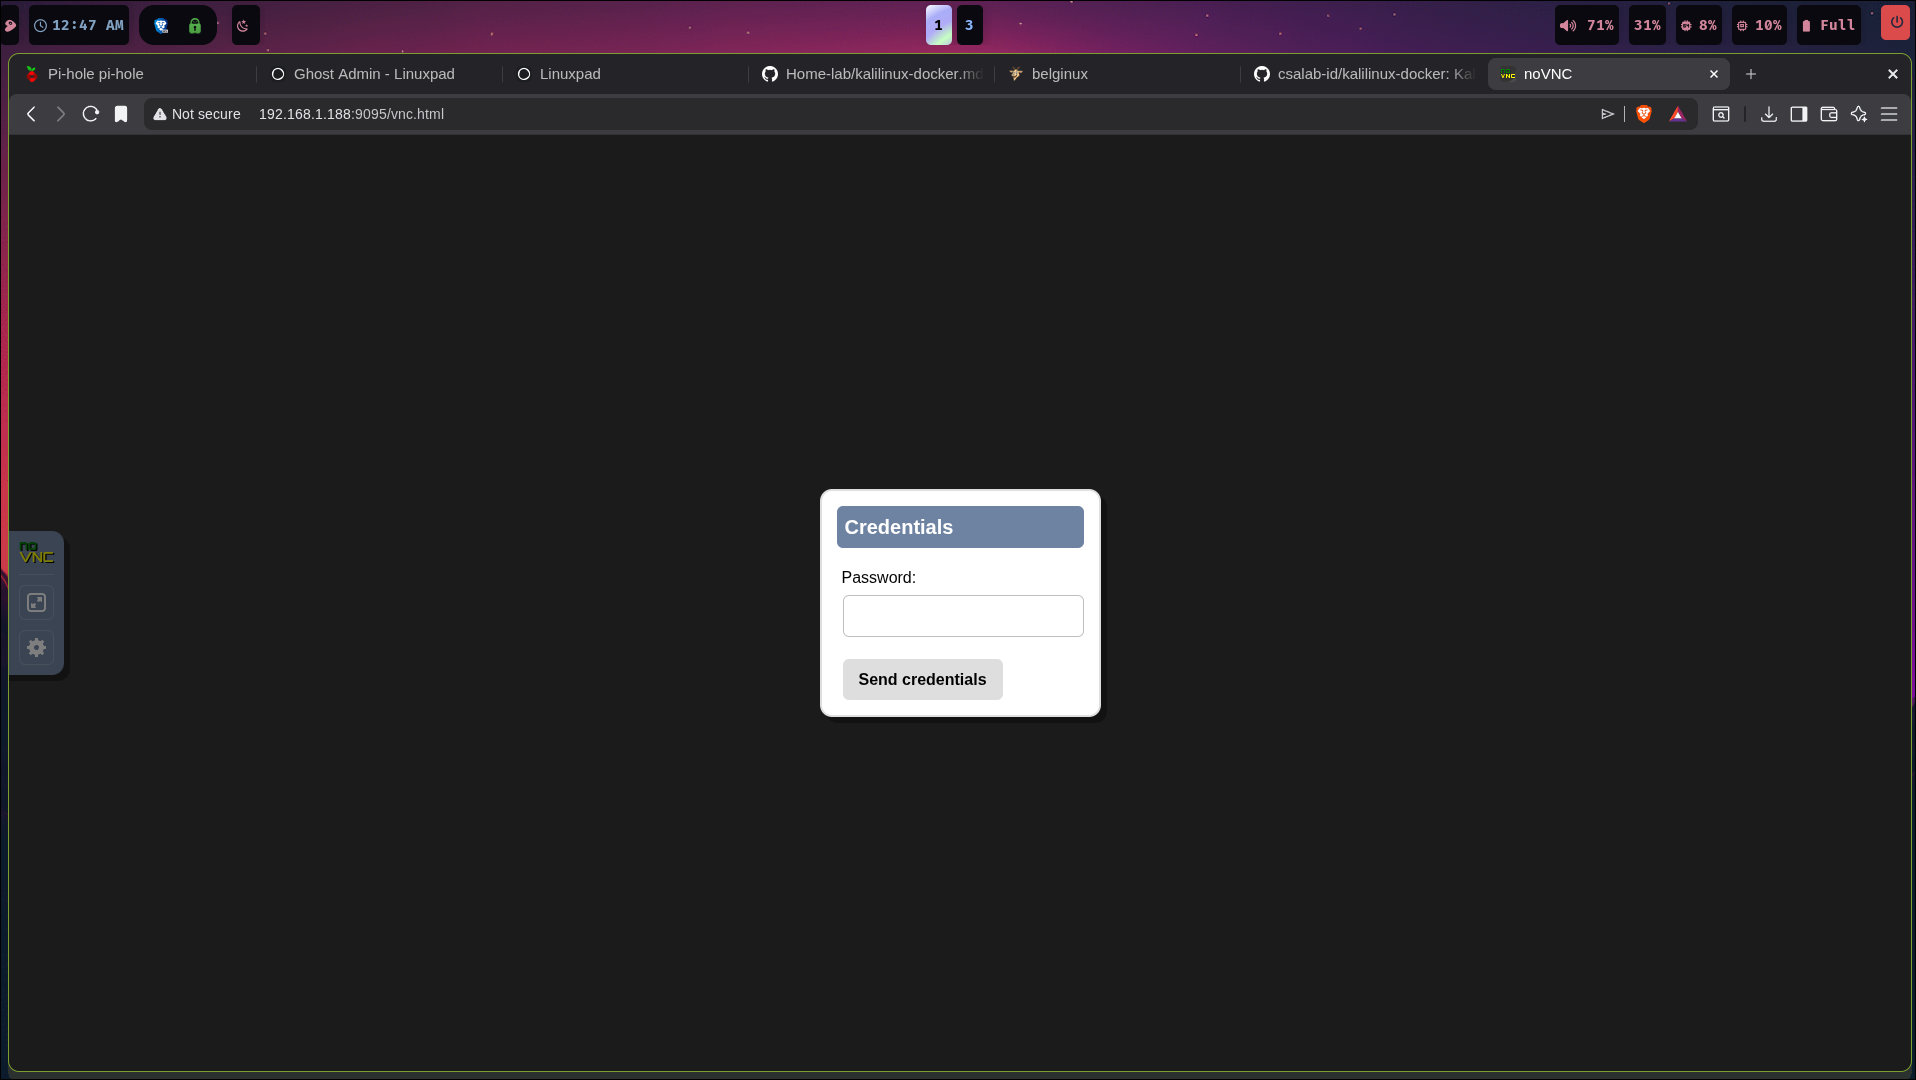1916x1080 pixels.
Task: Open browser downloads
Action: [x=1769, y=114]
